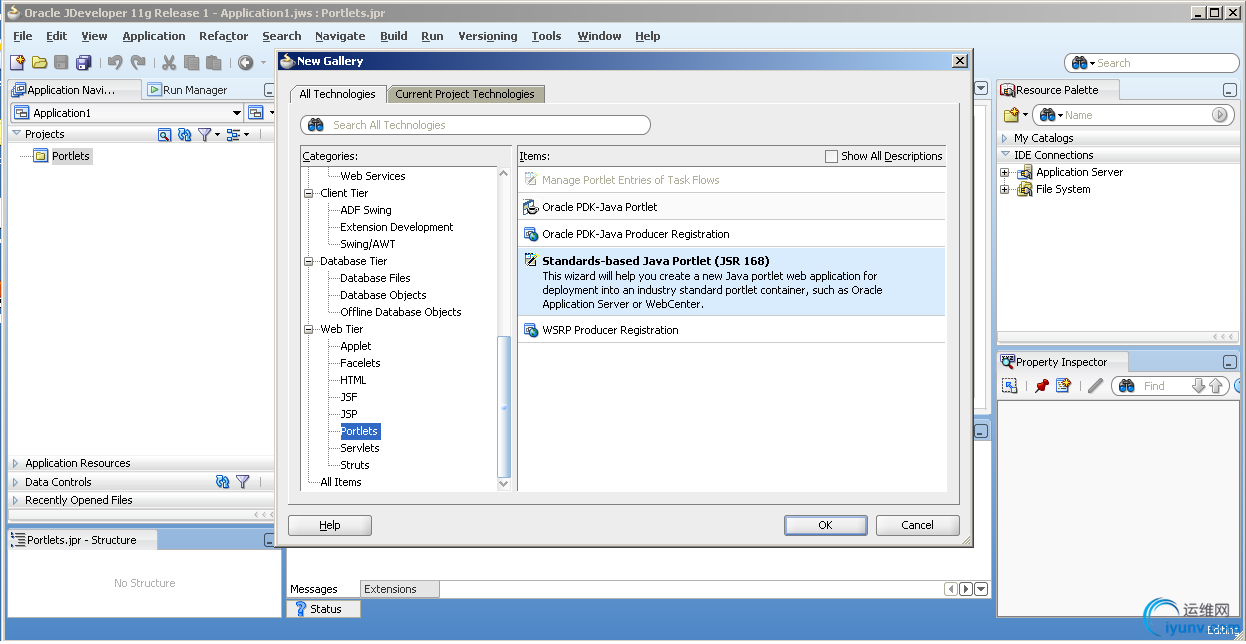Image resolution: width=1246 pixels, height=644 pixels.
Task: Click the Data Controls filter funnel icon
Action: coord(243,481)
